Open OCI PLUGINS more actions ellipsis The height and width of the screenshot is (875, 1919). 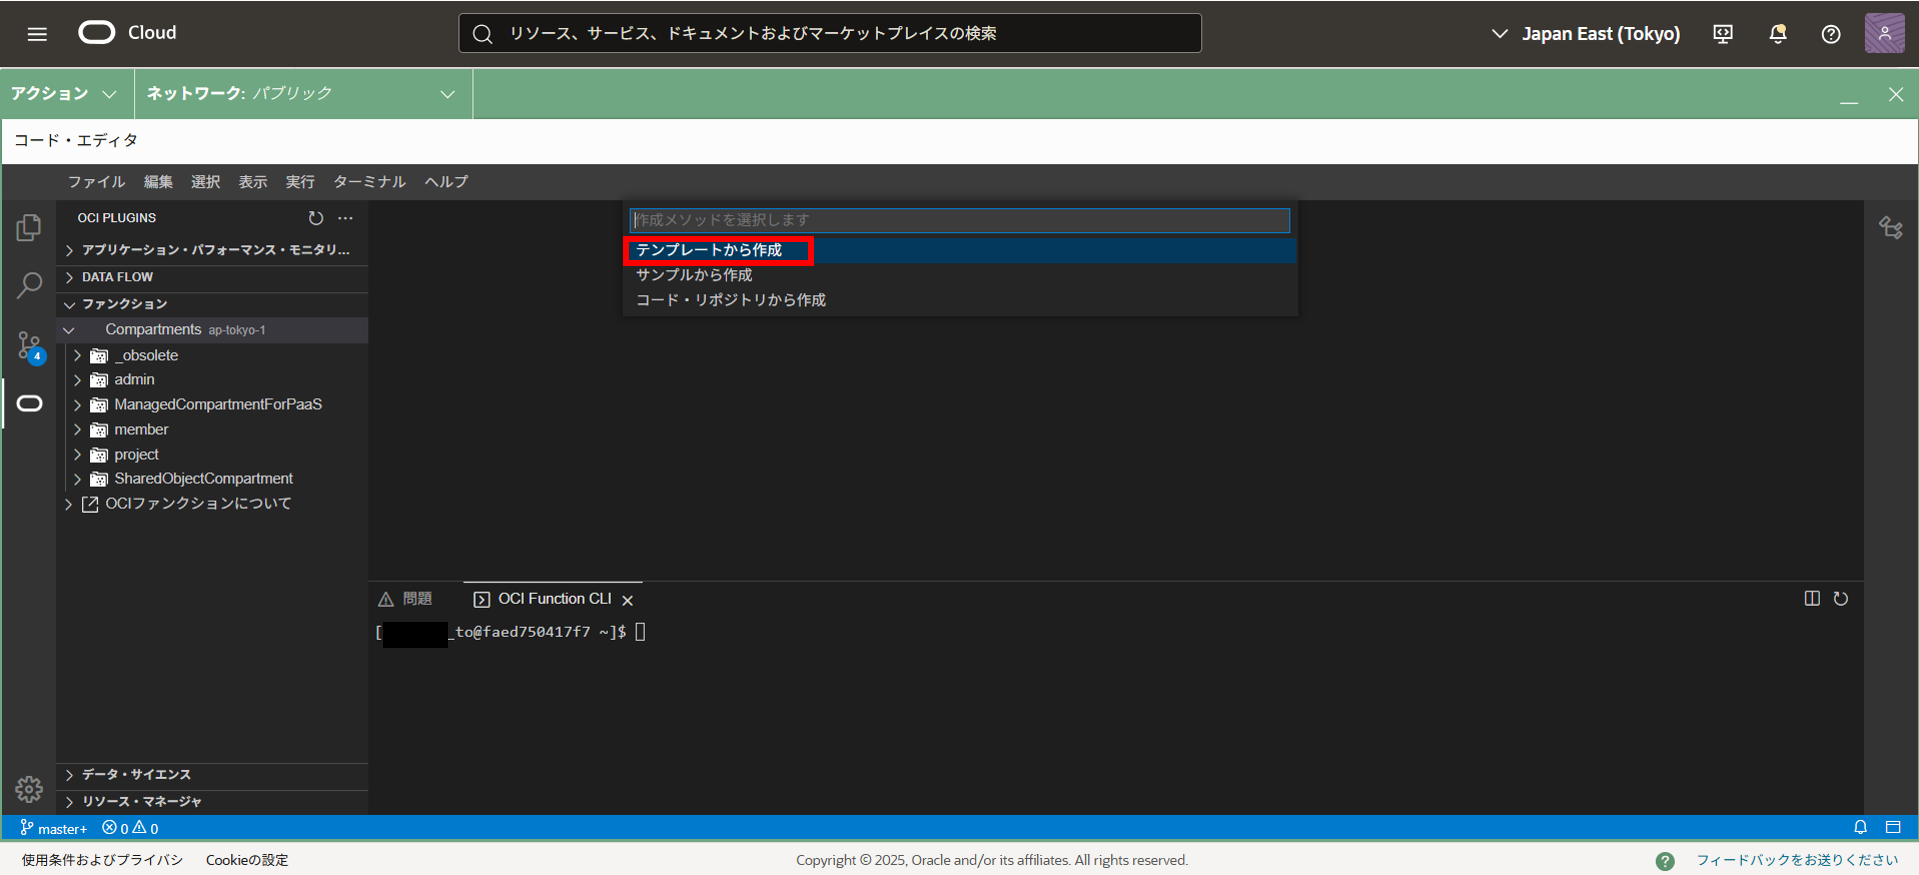[x=345, y=218]
